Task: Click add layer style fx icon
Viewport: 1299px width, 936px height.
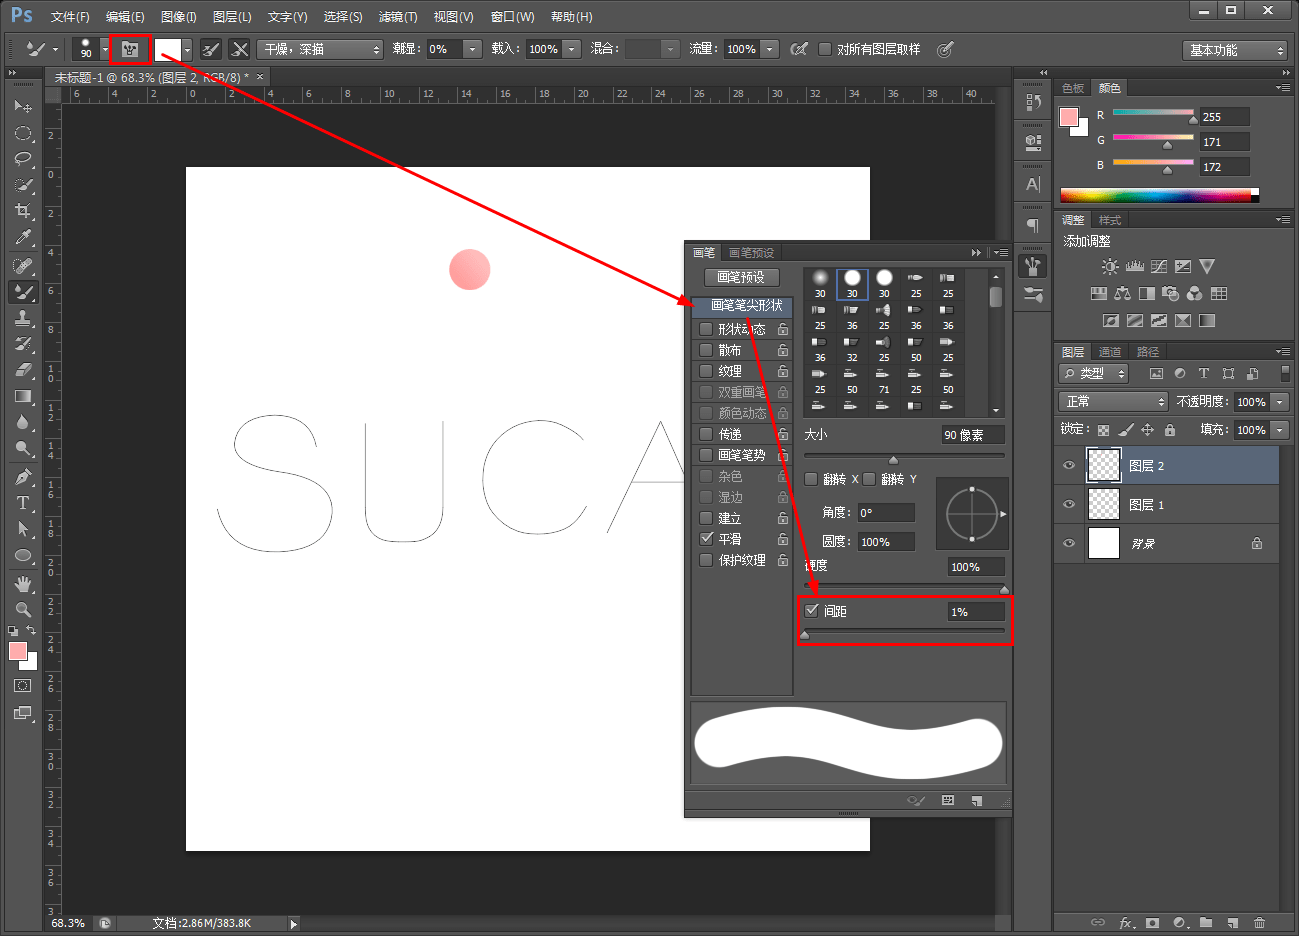Action: click(x=1126, y=922)
